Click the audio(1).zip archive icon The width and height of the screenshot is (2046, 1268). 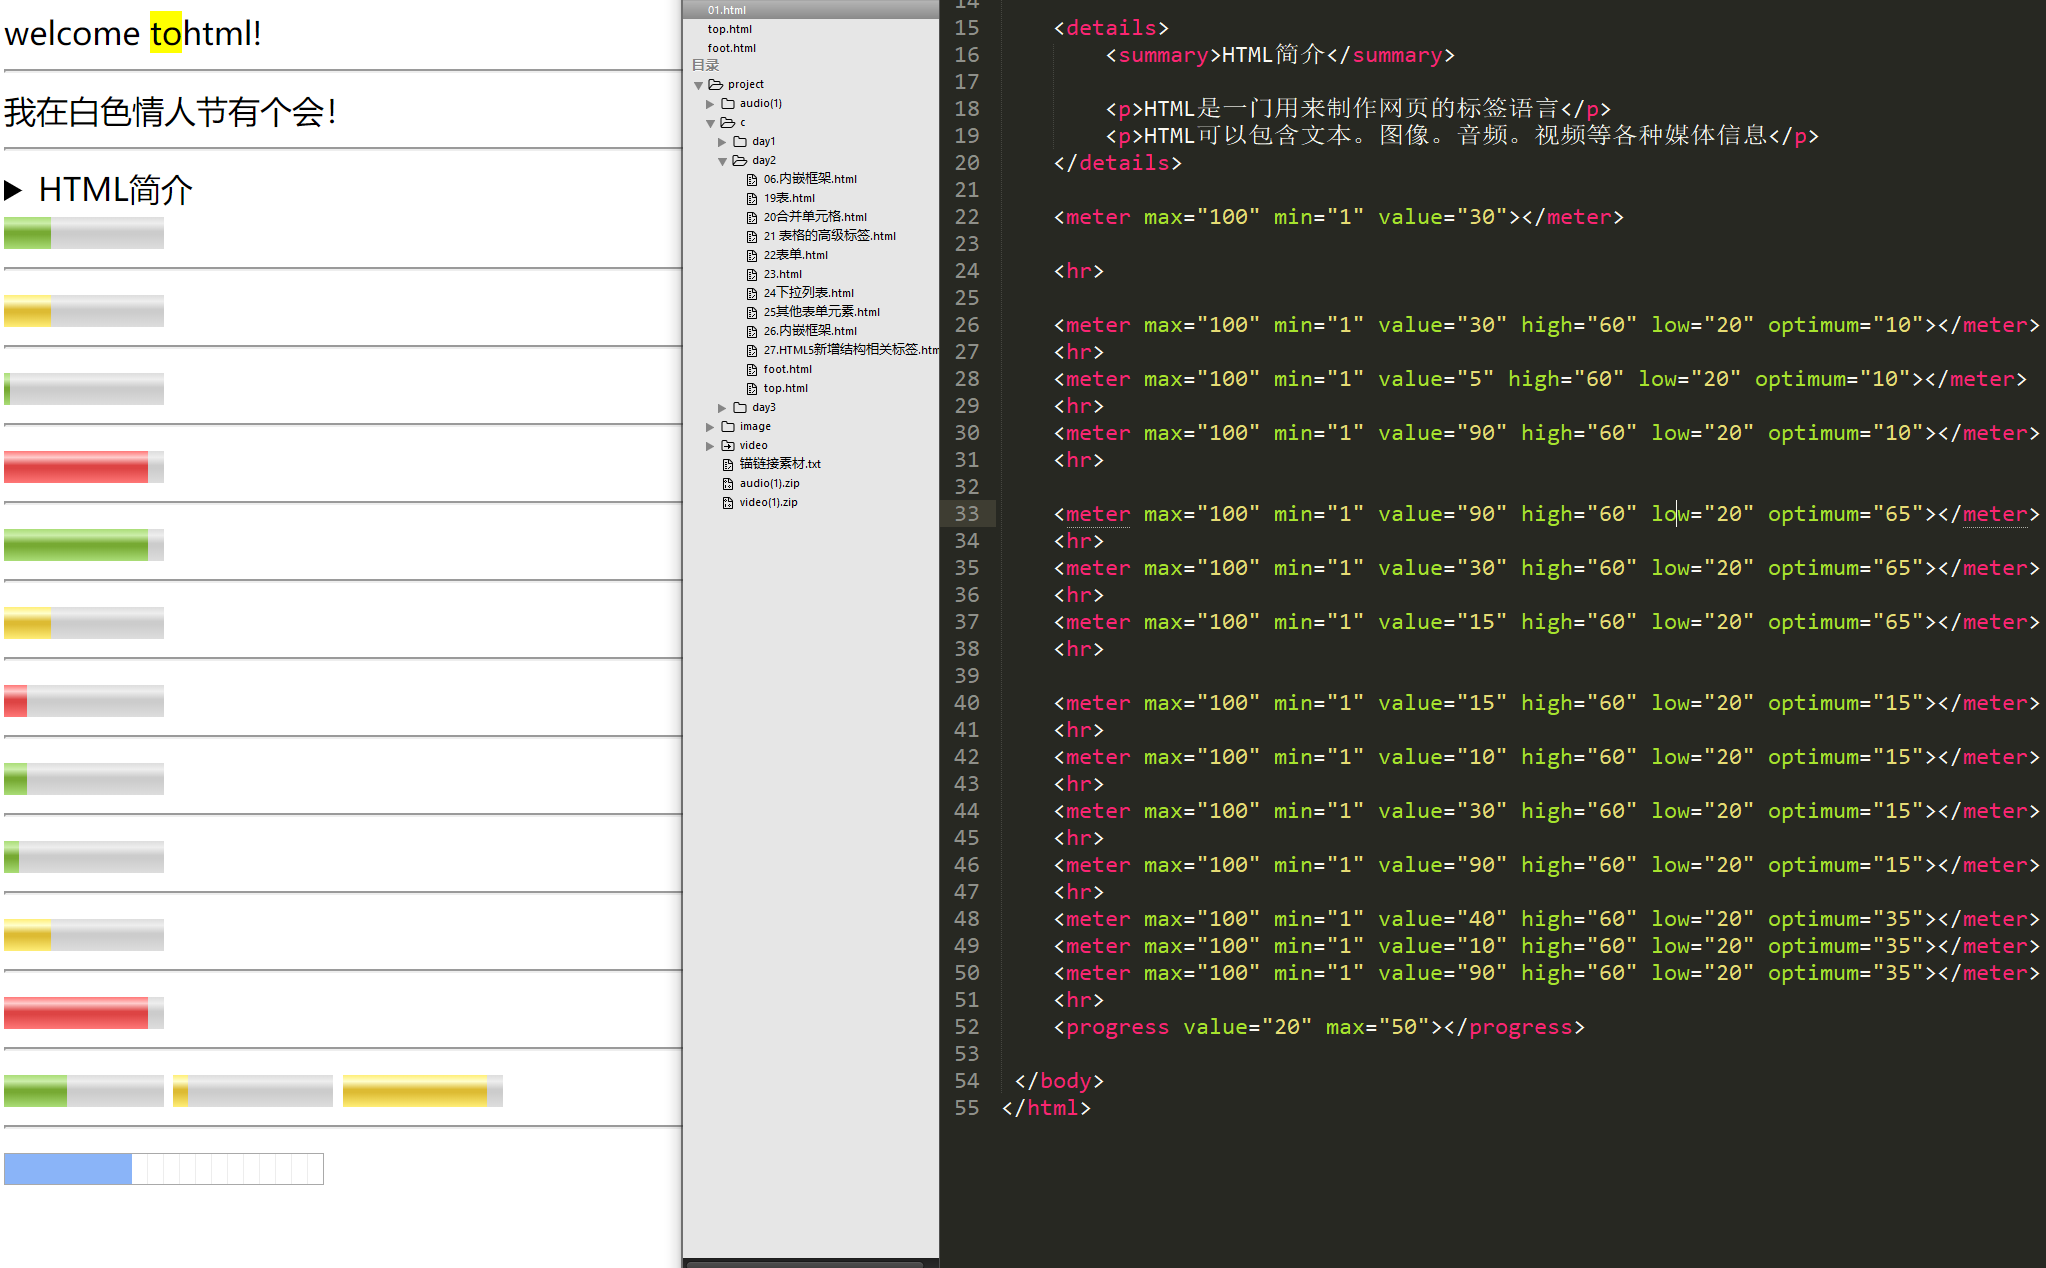point(728,484)
